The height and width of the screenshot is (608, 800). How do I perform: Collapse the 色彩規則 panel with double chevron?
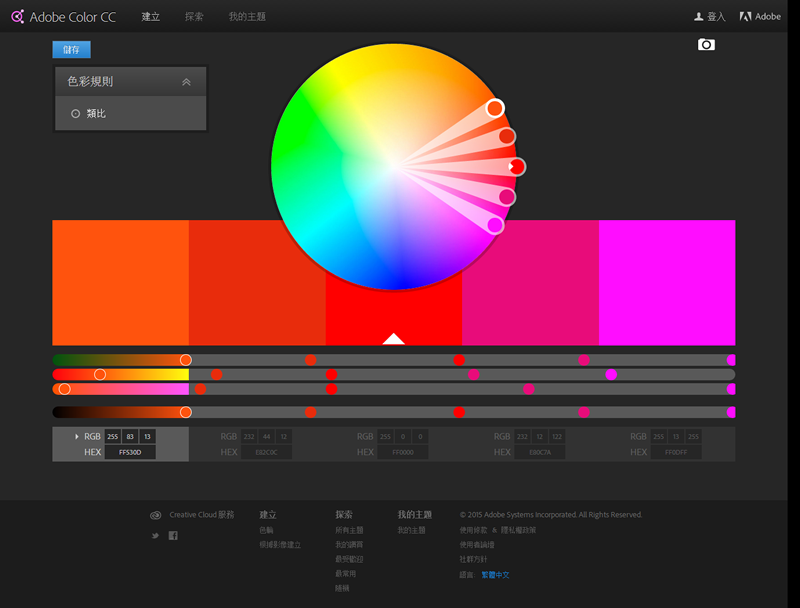(x=186, y=82)
